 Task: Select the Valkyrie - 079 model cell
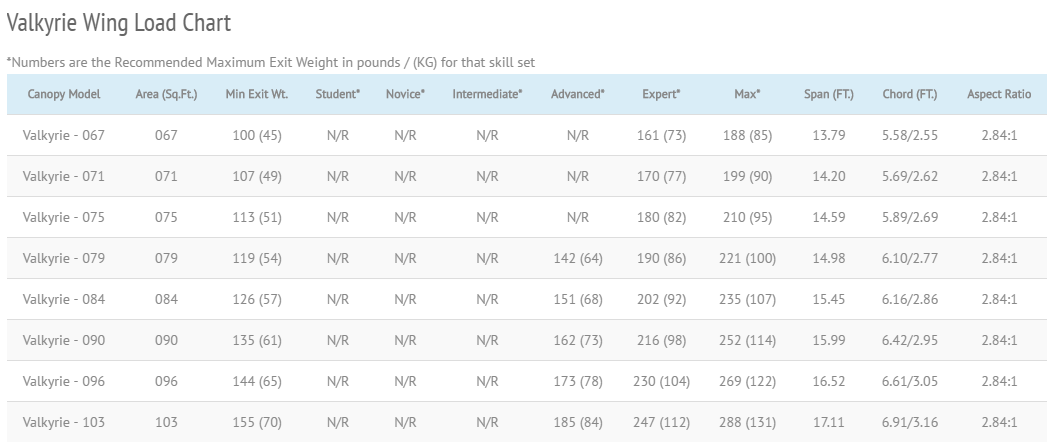point(64,258)
